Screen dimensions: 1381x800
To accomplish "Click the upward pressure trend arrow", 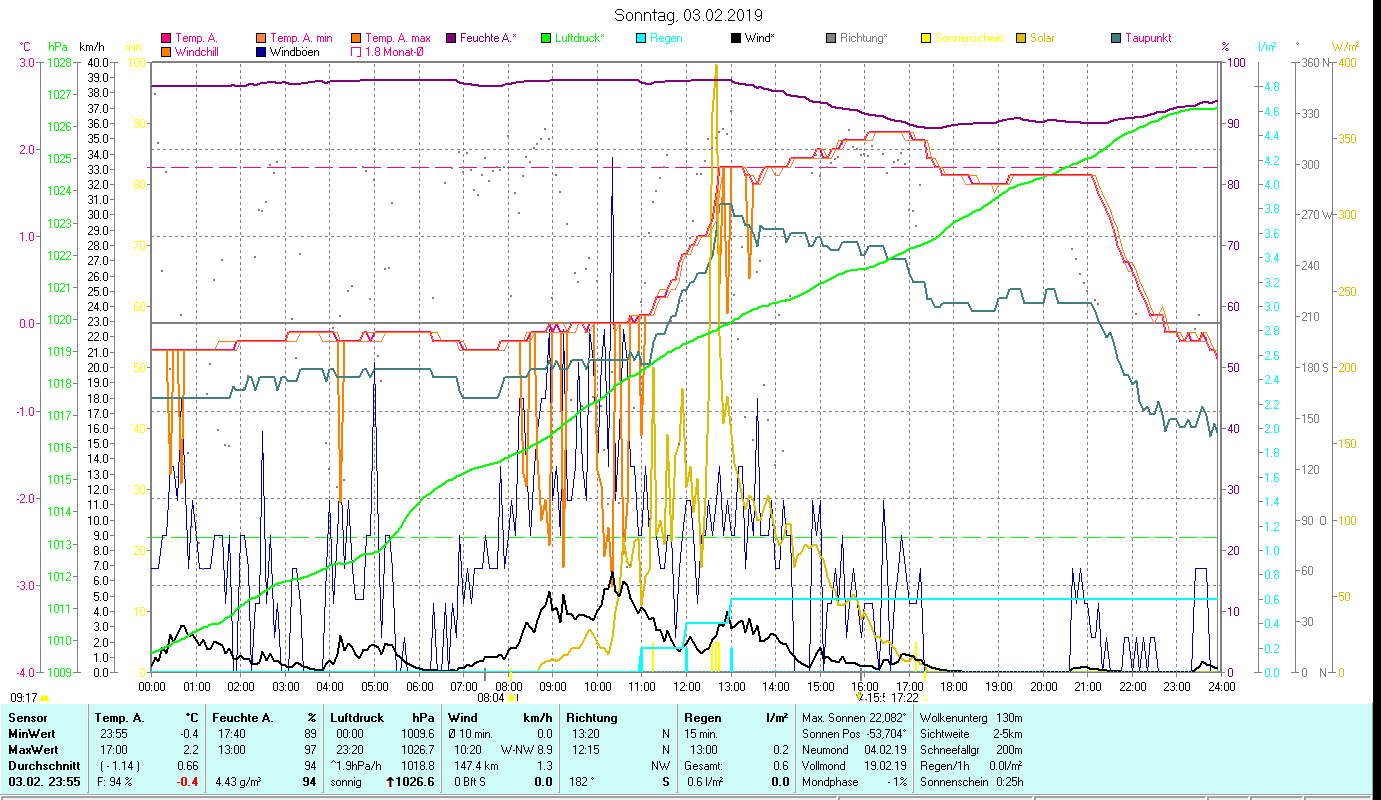I will tap(389, 782).
